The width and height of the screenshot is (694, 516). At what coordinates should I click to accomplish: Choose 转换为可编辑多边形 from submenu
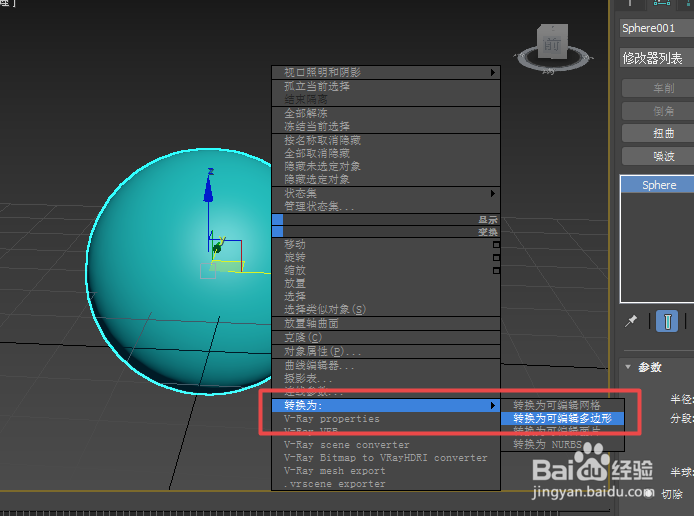(562, 418)
